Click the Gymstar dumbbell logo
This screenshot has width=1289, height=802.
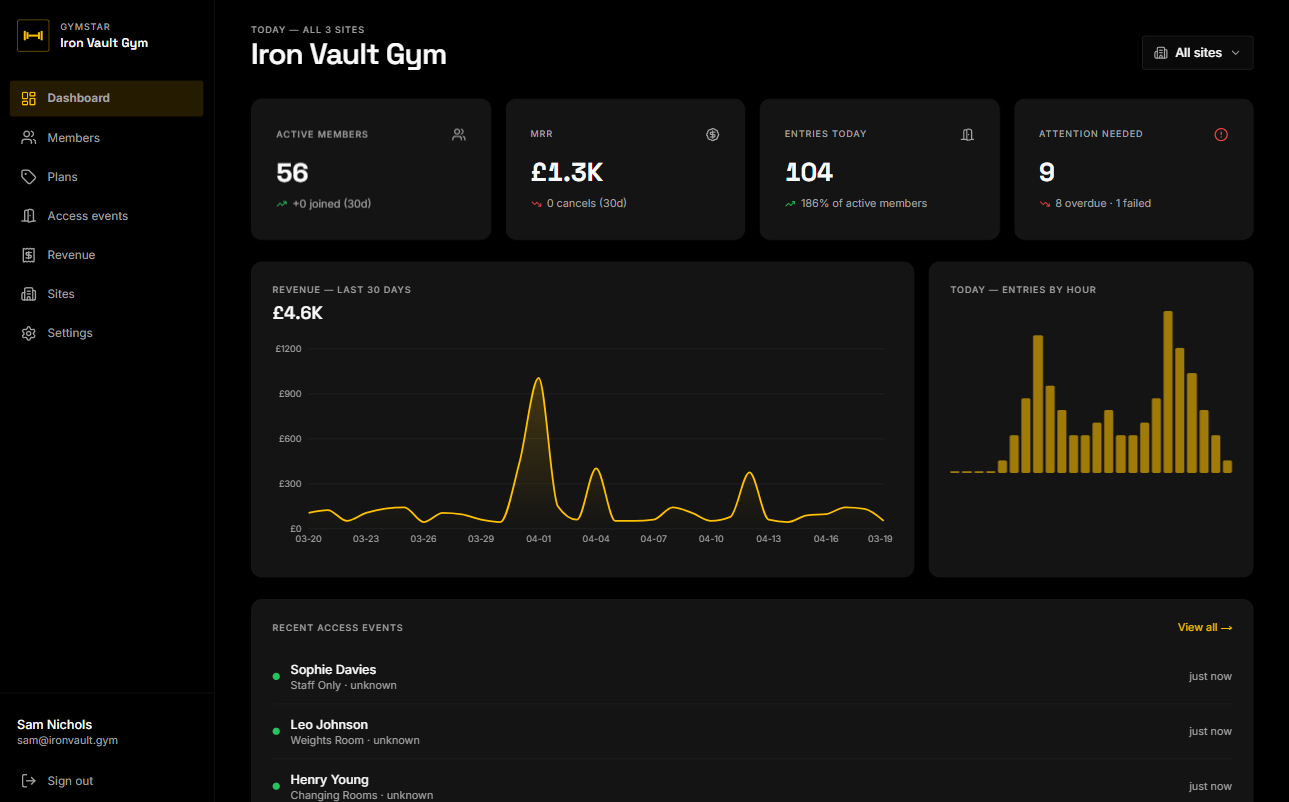pyautogui.click(x=33, y=35)
